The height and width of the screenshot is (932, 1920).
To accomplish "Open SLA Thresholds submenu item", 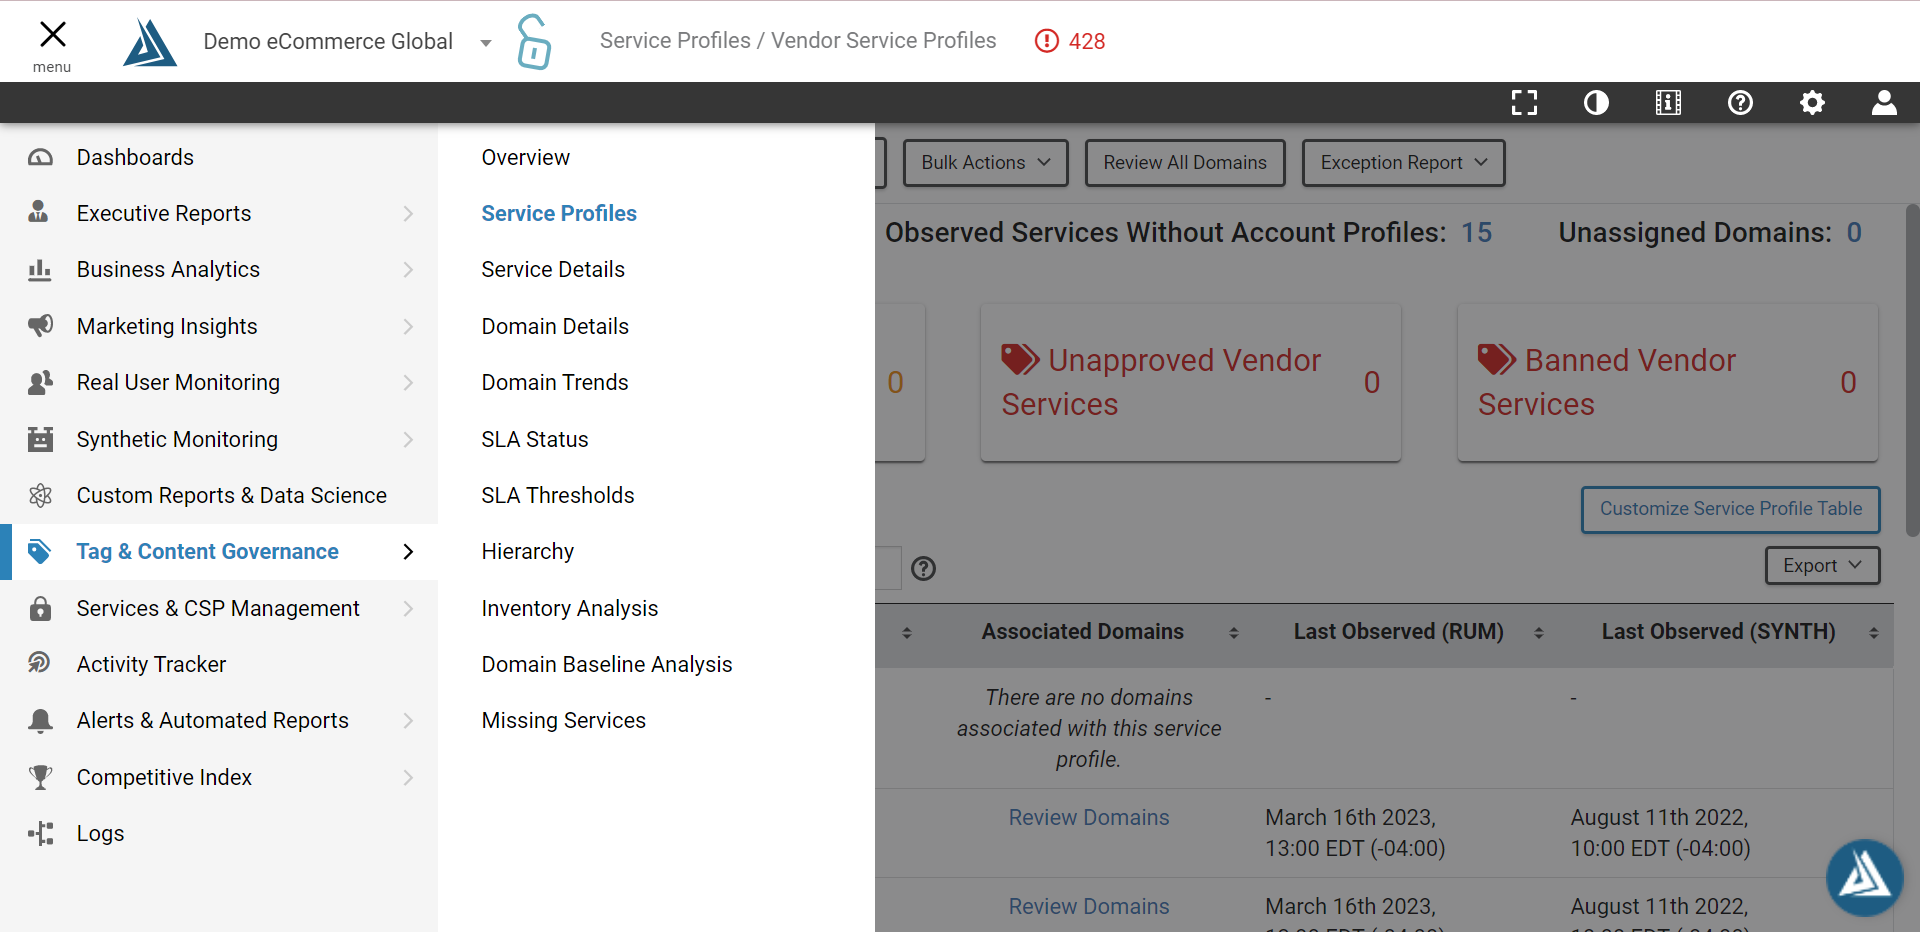I will point(558,495).
